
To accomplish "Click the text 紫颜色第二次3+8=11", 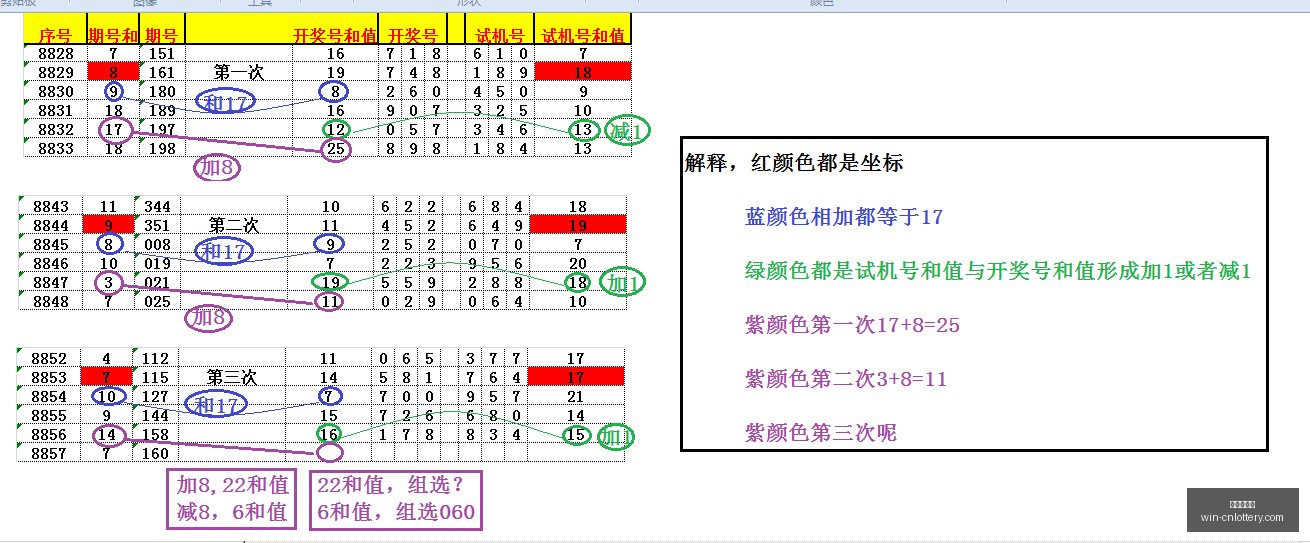I will click(x=846, y=379).
